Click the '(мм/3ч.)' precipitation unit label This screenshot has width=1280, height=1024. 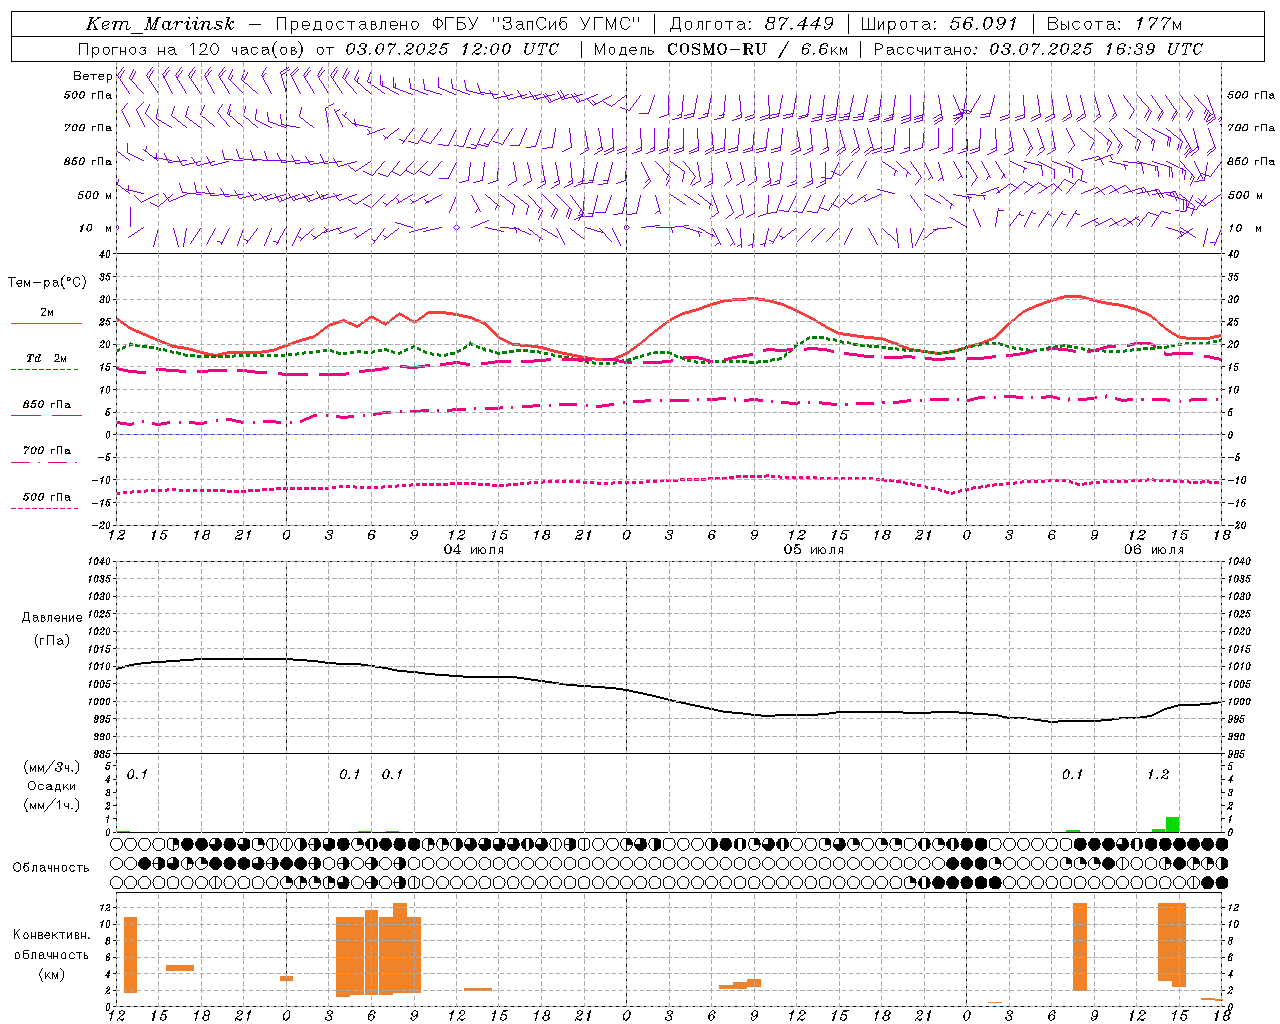pyautogui.click(x=52, y=767)
